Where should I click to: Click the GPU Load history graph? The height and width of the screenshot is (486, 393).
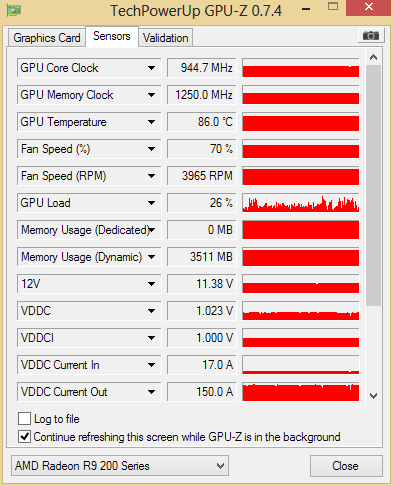pyautogui.click(x=301, y=203)
